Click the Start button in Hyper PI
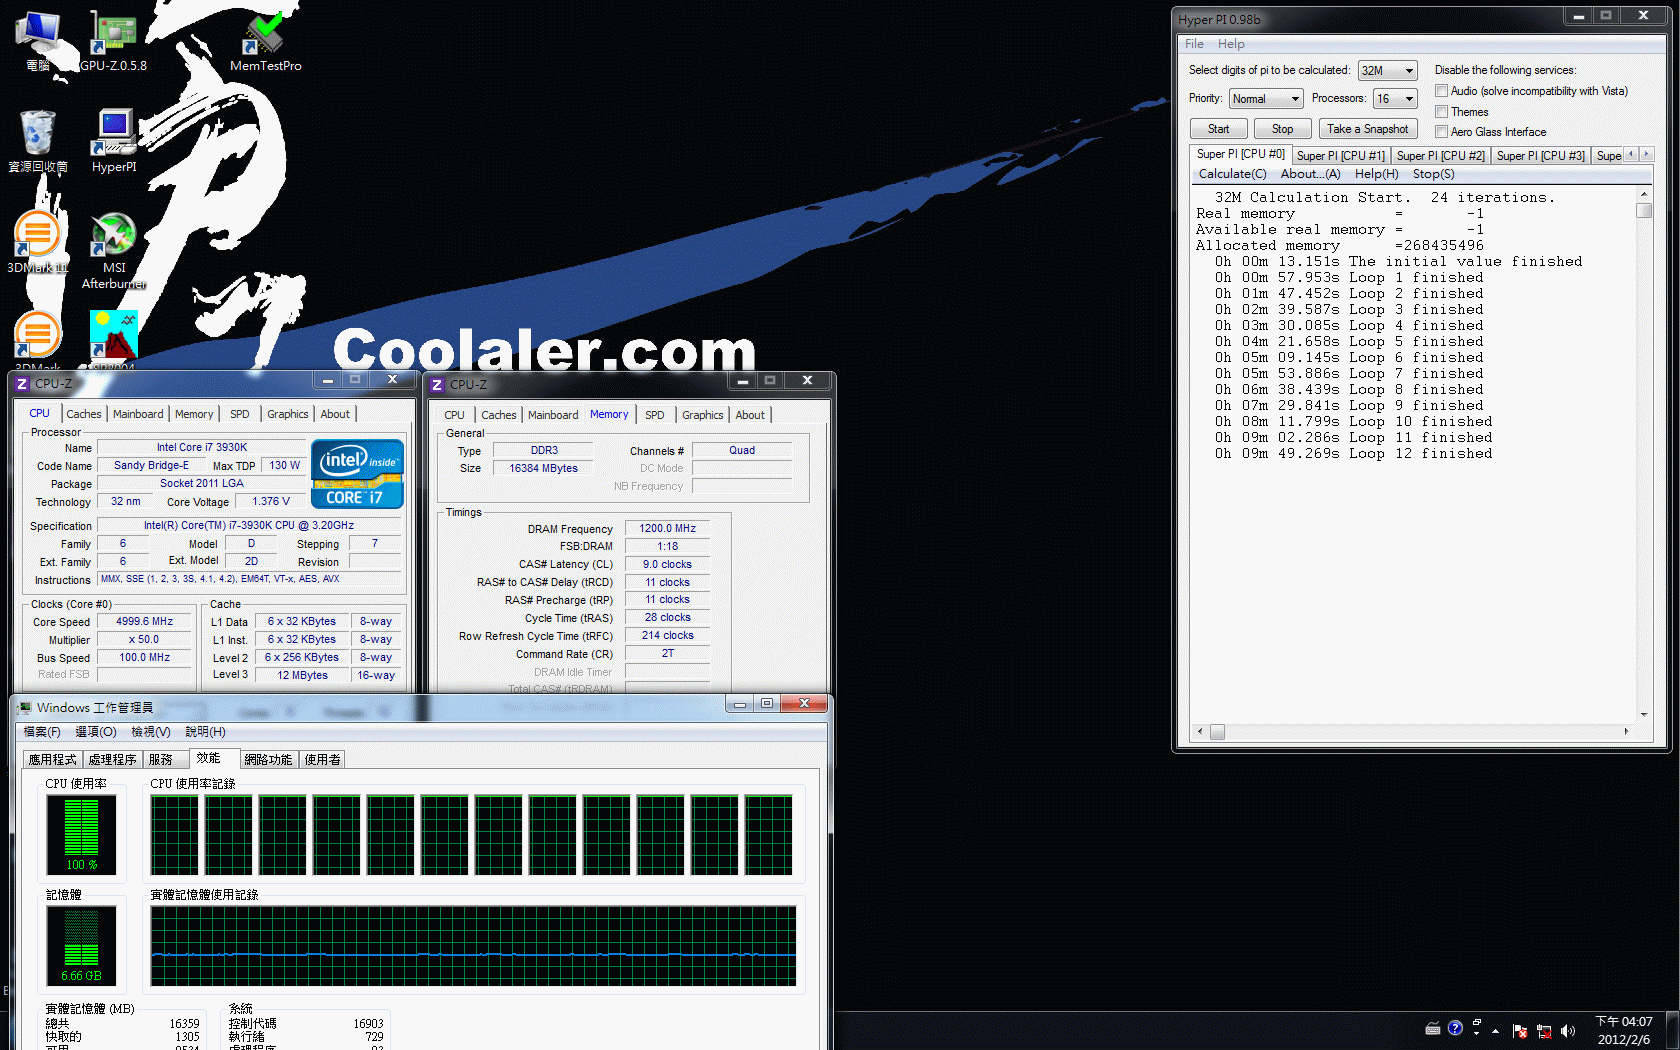This screenshot has width=1680, height=1050. tap(1218, 129)
